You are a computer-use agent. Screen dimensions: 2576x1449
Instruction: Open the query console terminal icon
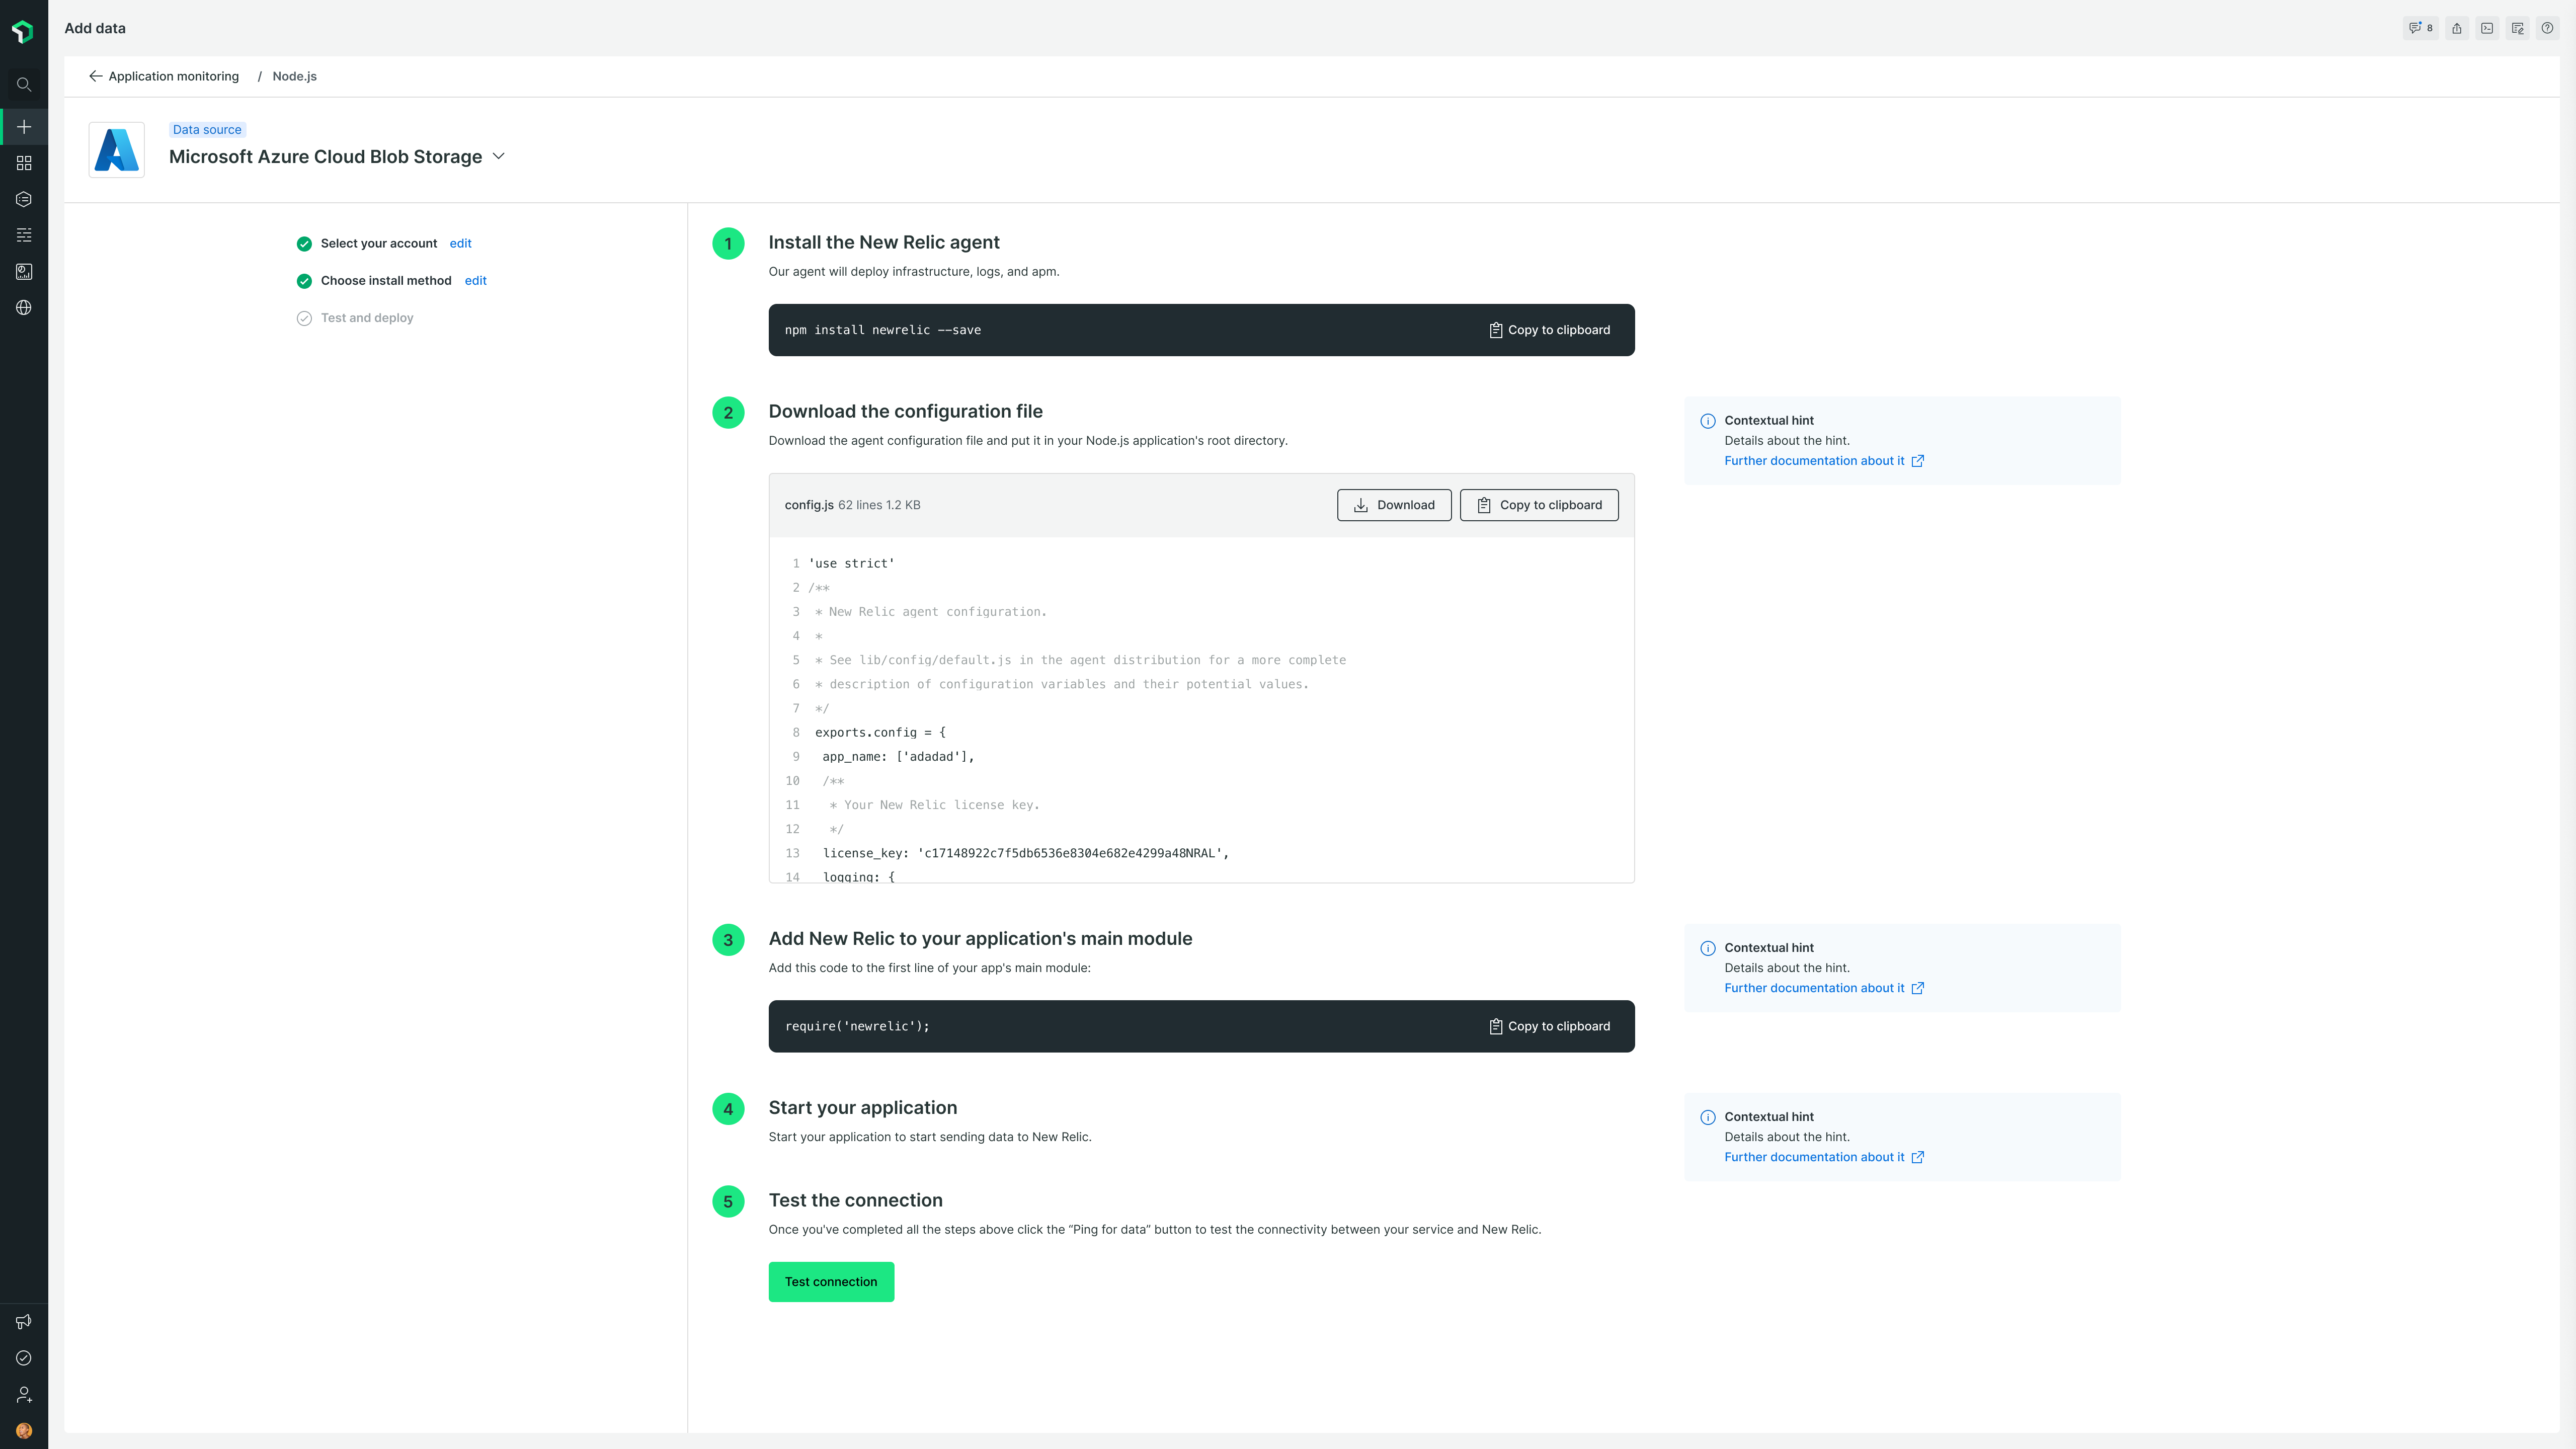(x=2487, y=28)
